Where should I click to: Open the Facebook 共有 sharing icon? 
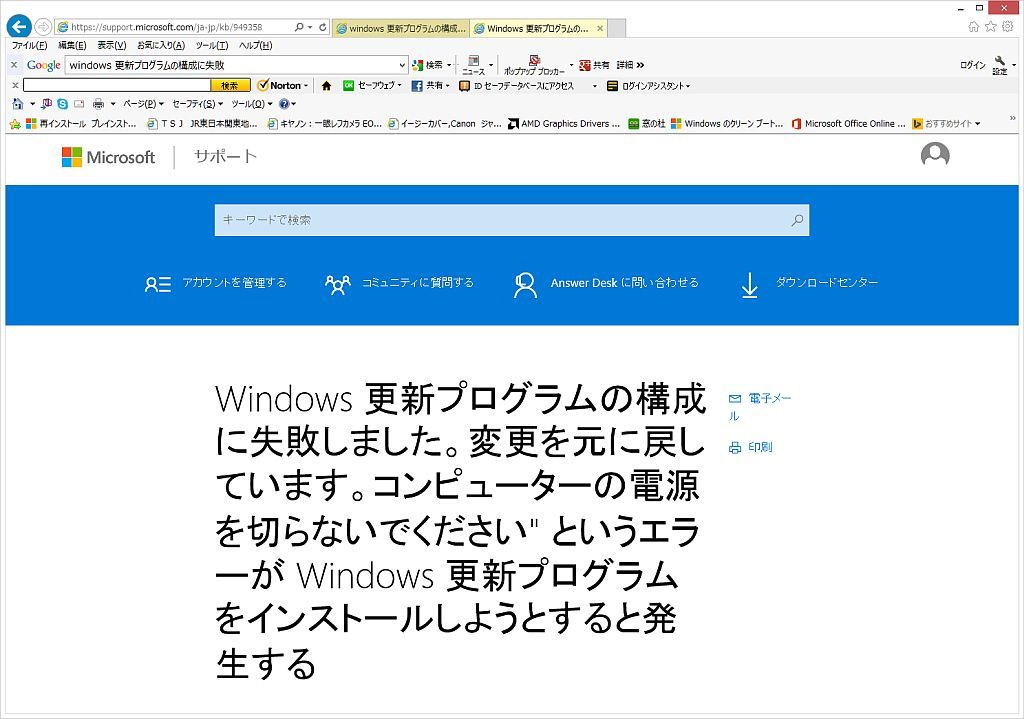point(418,85)
